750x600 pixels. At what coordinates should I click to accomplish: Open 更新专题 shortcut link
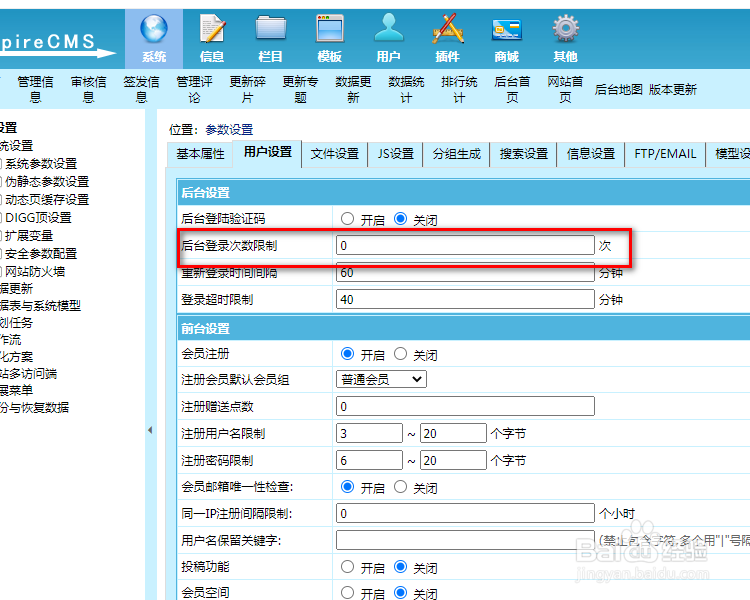coord(300,89)
